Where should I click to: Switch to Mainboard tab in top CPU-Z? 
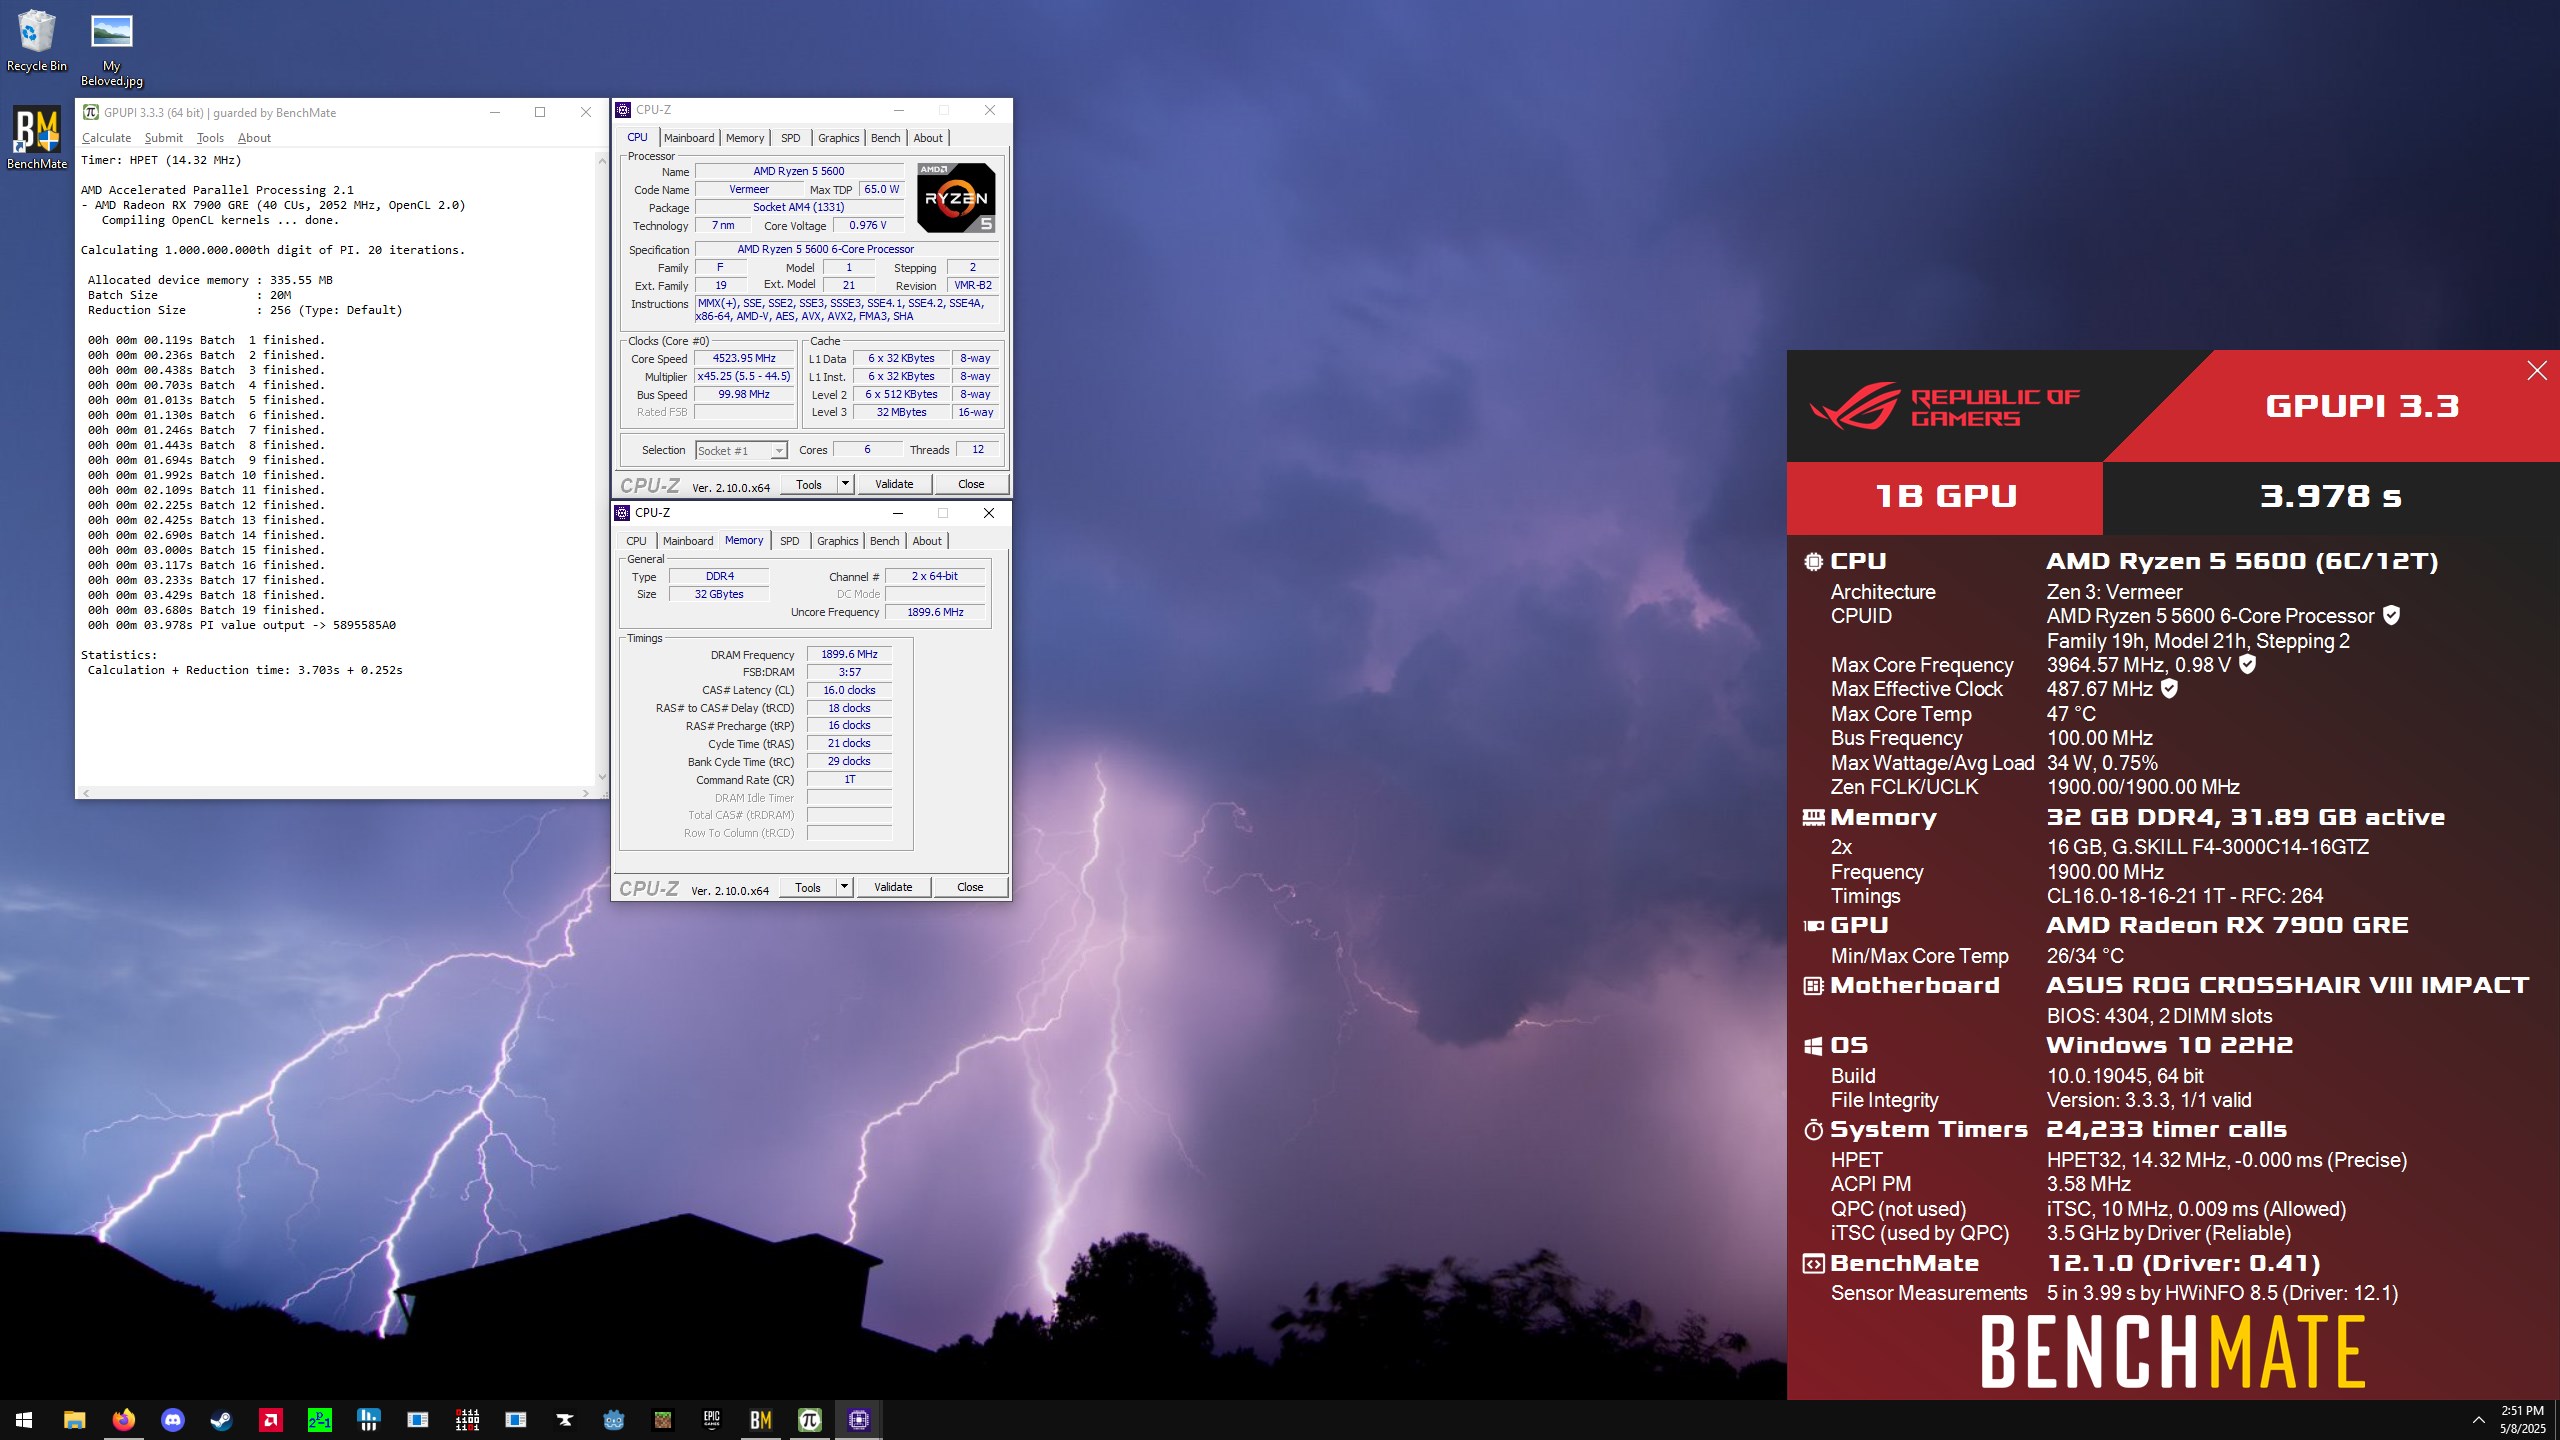tap(689, 138)
